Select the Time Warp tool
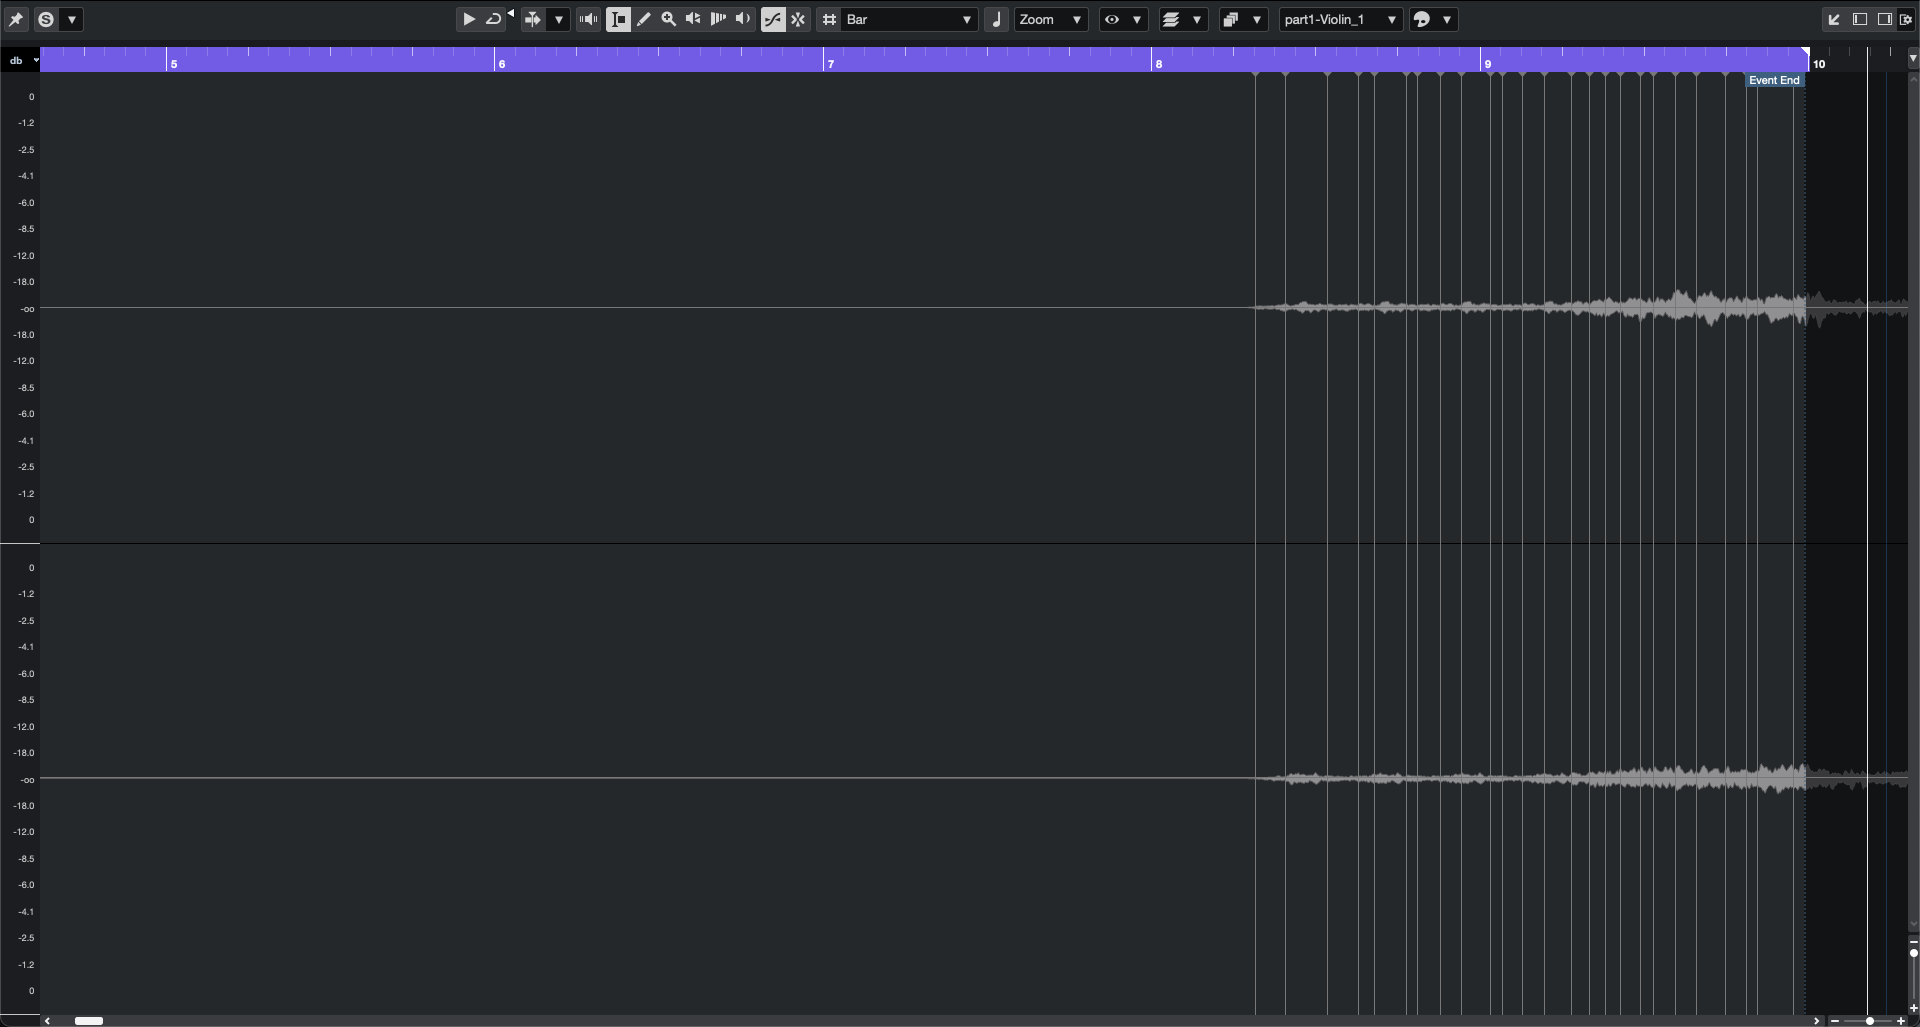This screenshot has height=1027, width=1920. pos(718,19)
